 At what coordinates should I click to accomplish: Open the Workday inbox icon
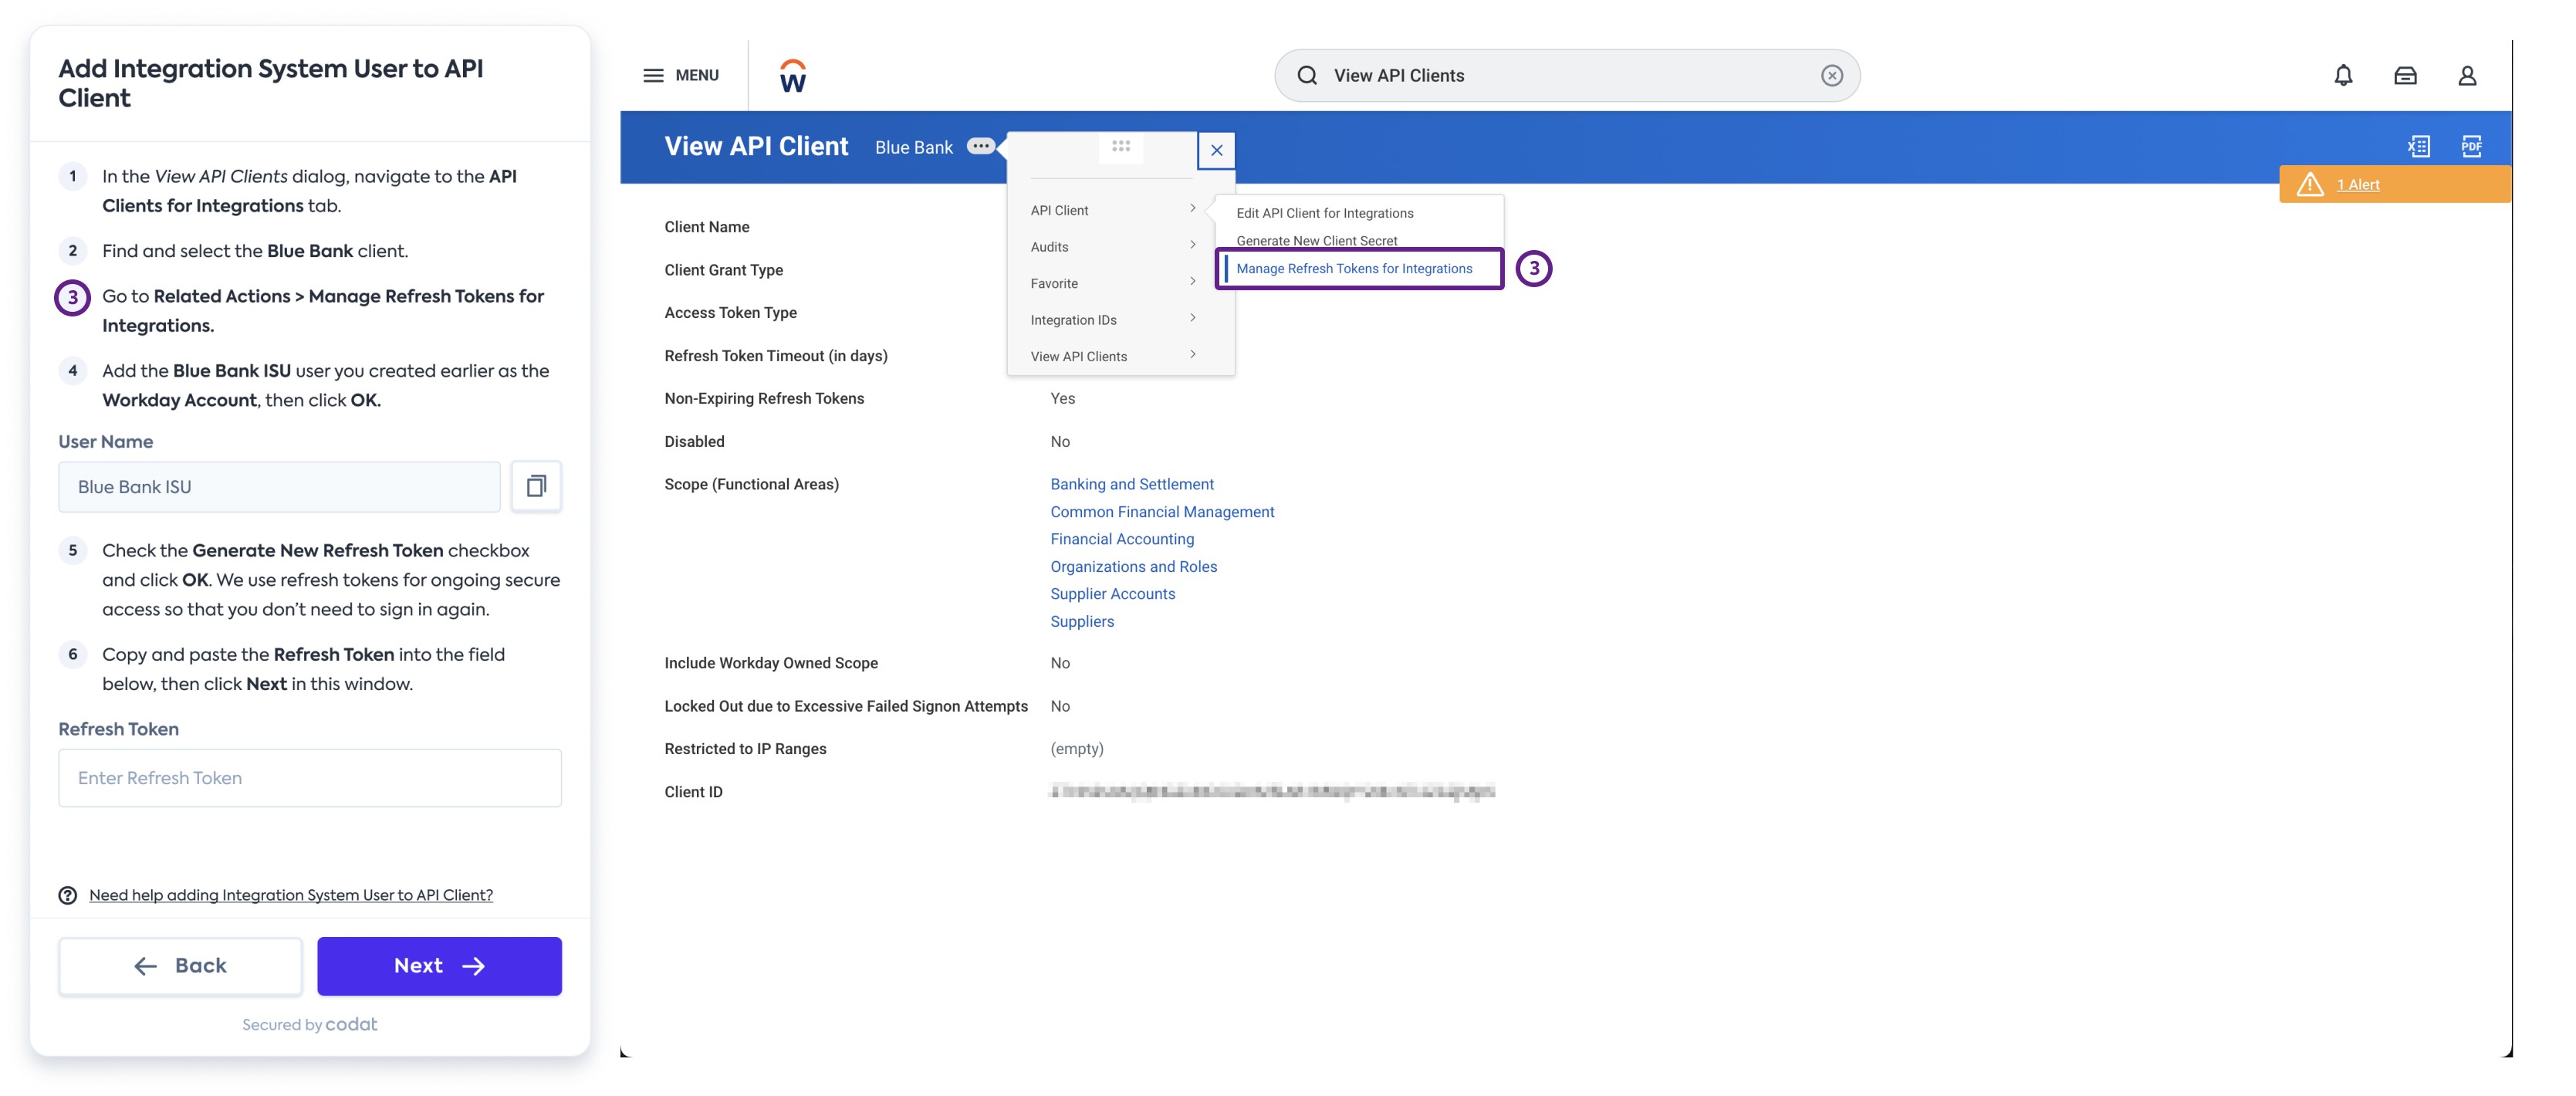[x=2406, y=75]
